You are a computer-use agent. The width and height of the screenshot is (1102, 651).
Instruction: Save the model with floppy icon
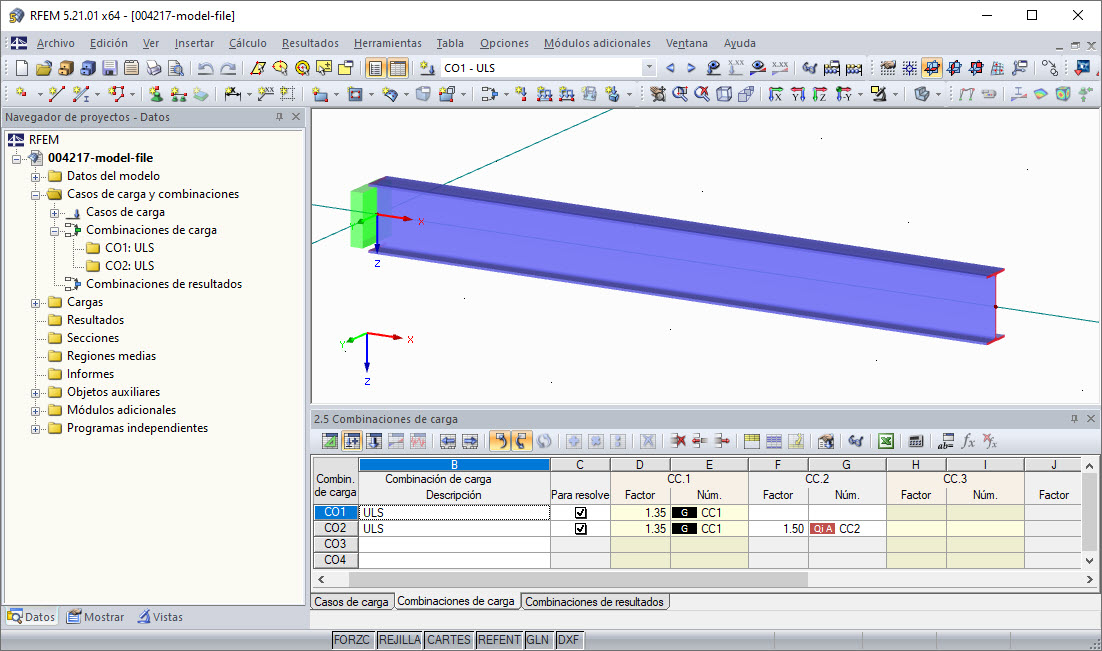[110, 68]
